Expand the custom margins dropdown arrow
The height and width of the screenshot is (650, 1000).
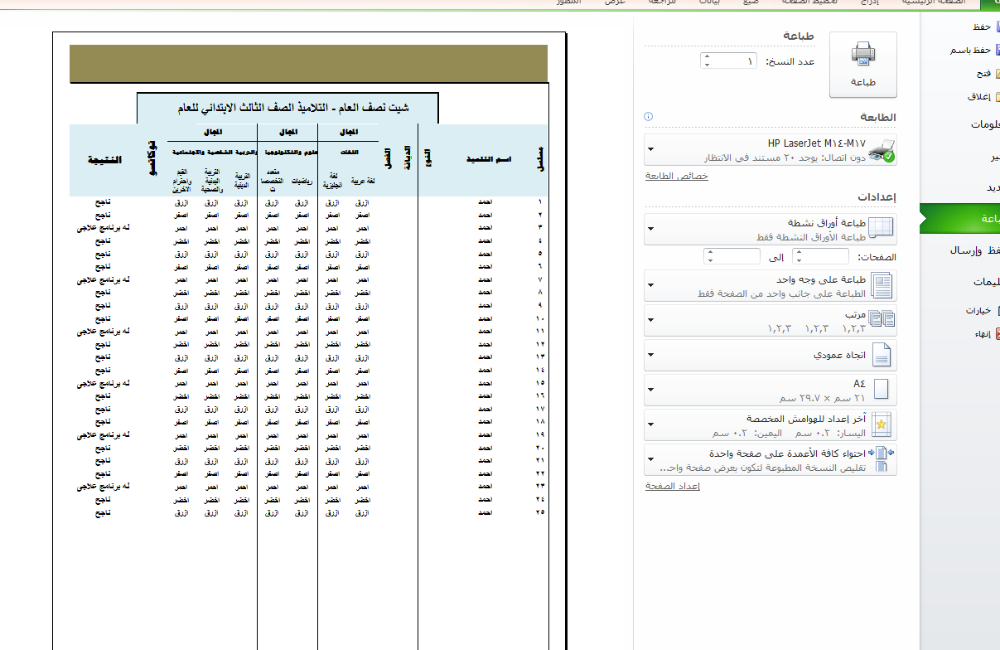tap(651, 424)
